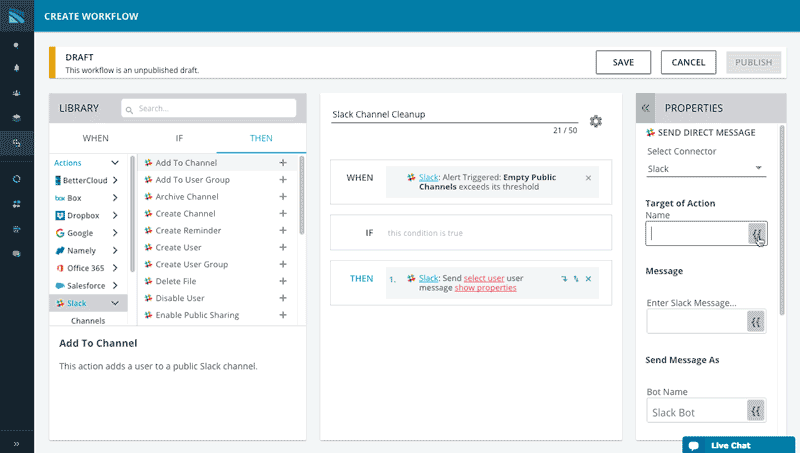The image size is (800, 453).
Task: Expand the BetterCloud connector category
Action: 115,180
